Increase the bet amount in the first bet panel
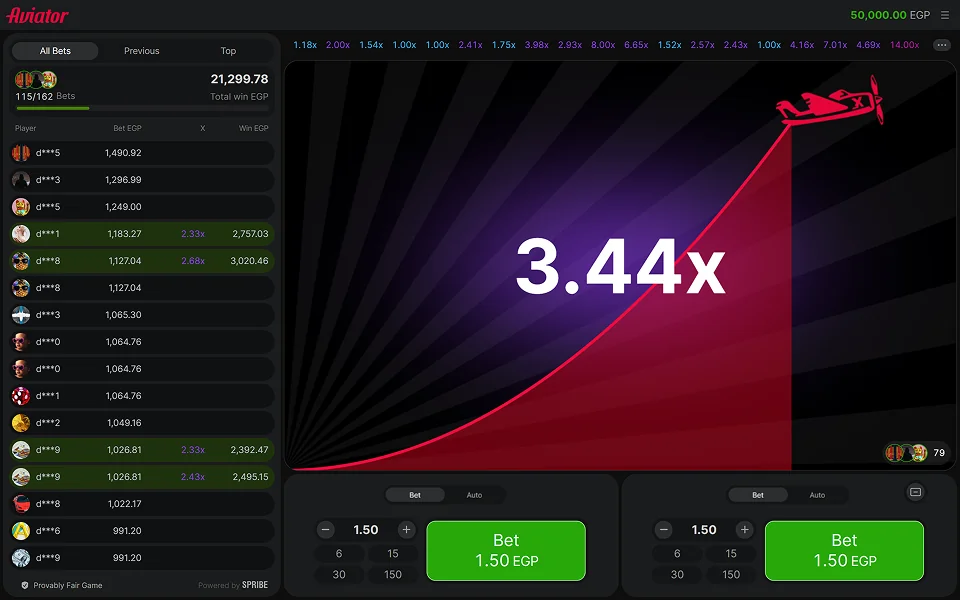The image size is (960, 600). point(406,530)
